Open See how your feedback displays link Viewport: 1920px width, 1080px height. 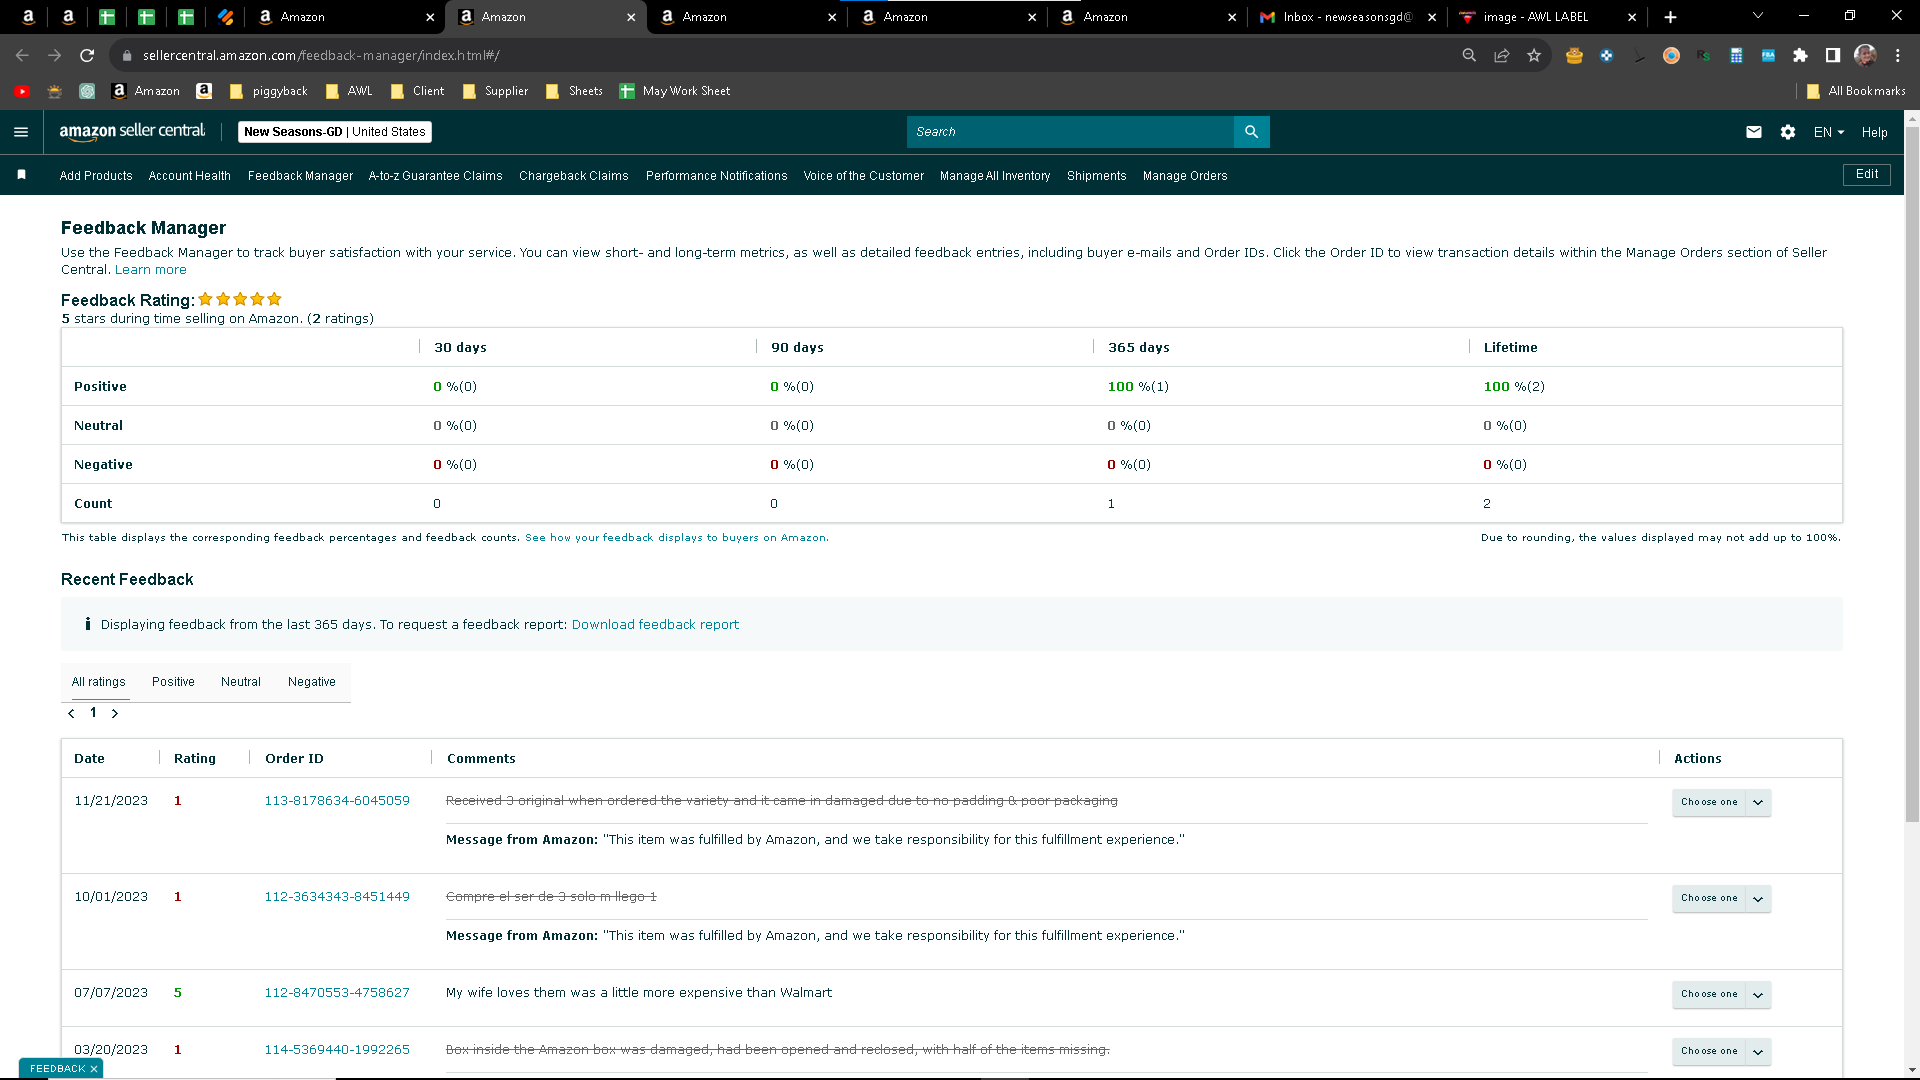click(x=675, y=538)
